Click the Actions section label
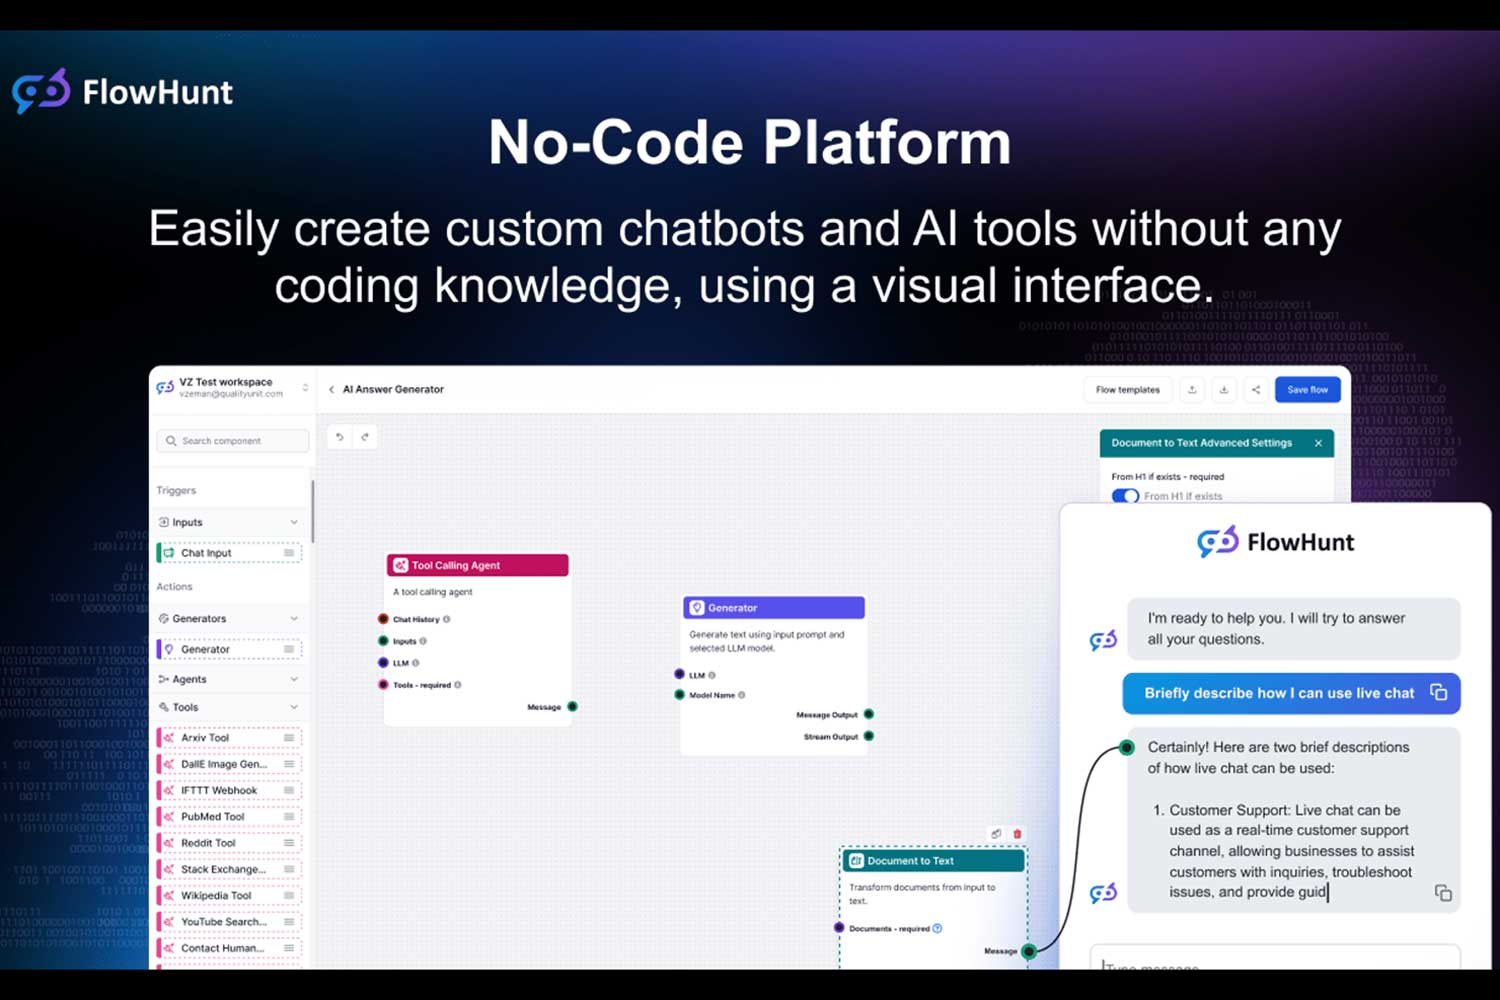The image size is (1500, 1000). point(174,587)
